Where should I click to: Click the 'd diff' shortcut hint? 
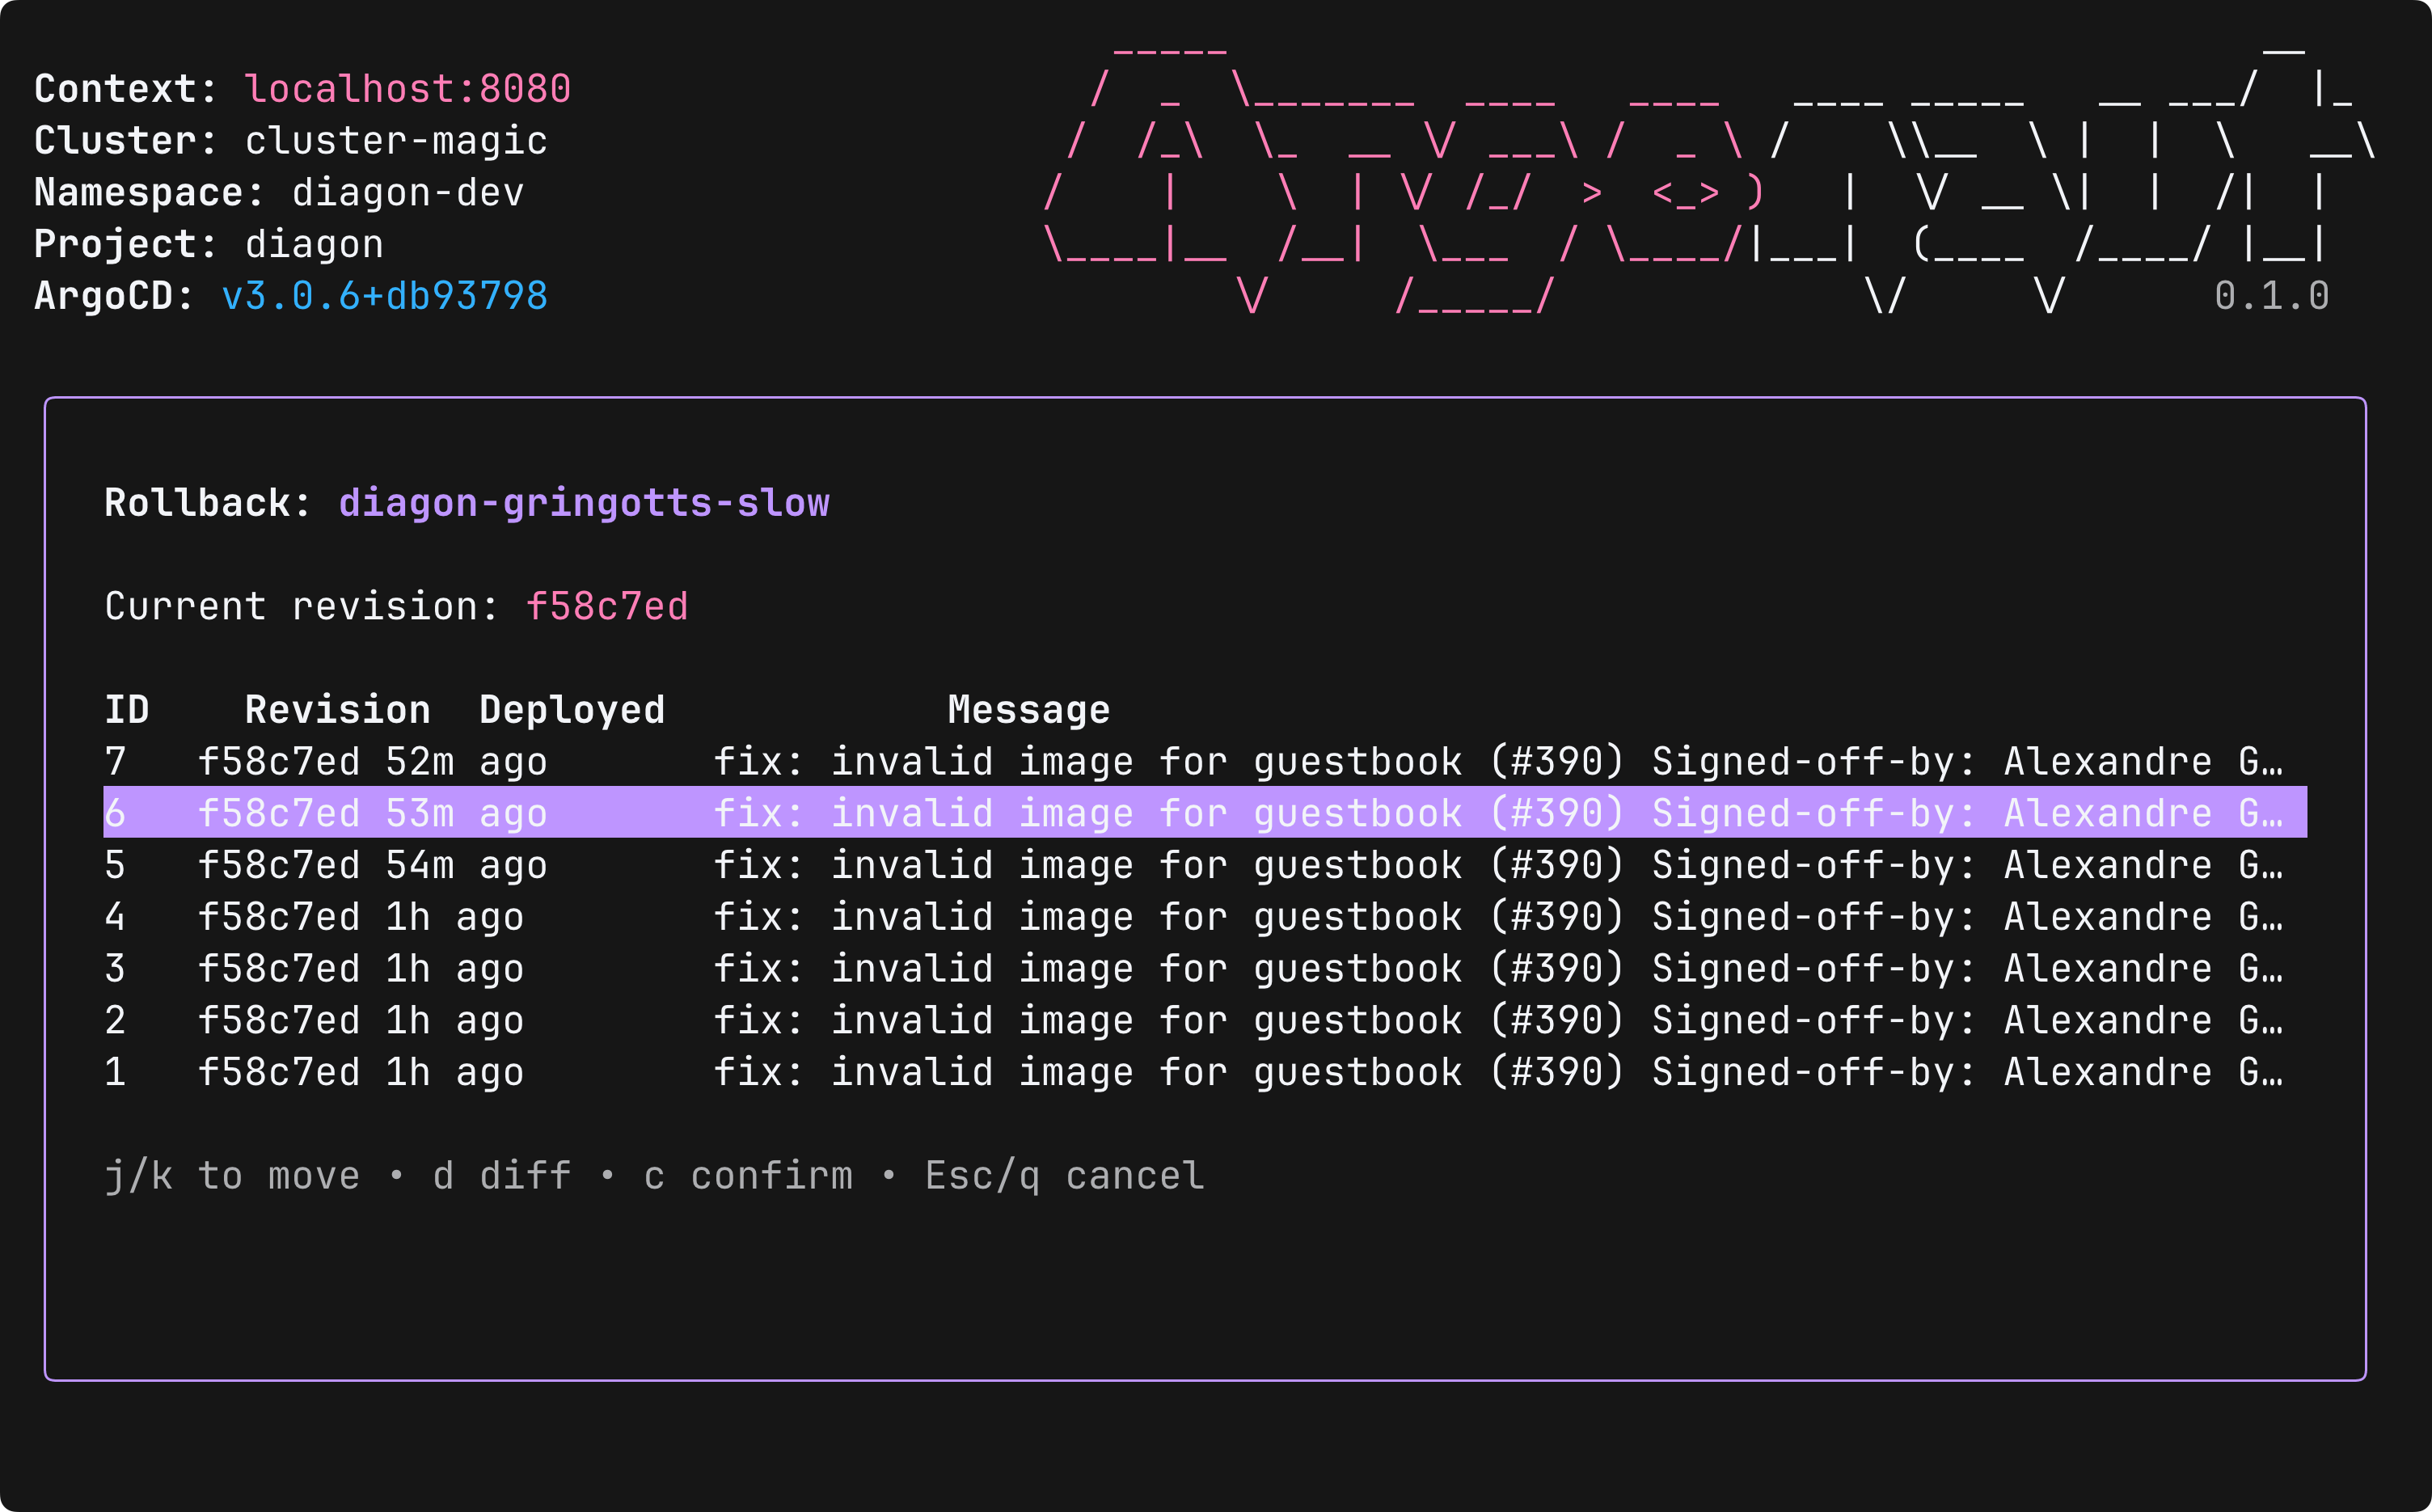click(502, 1176)
